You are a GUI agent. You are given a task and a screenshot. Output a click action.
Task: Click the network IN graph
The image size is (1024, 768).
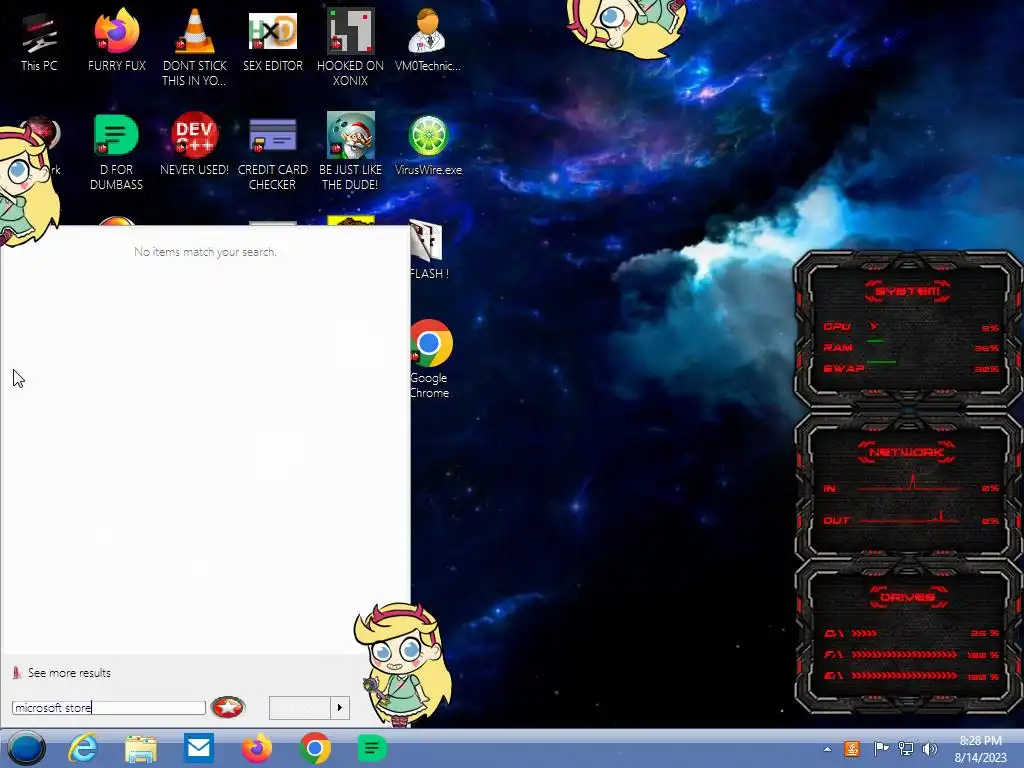pos(908,483)
